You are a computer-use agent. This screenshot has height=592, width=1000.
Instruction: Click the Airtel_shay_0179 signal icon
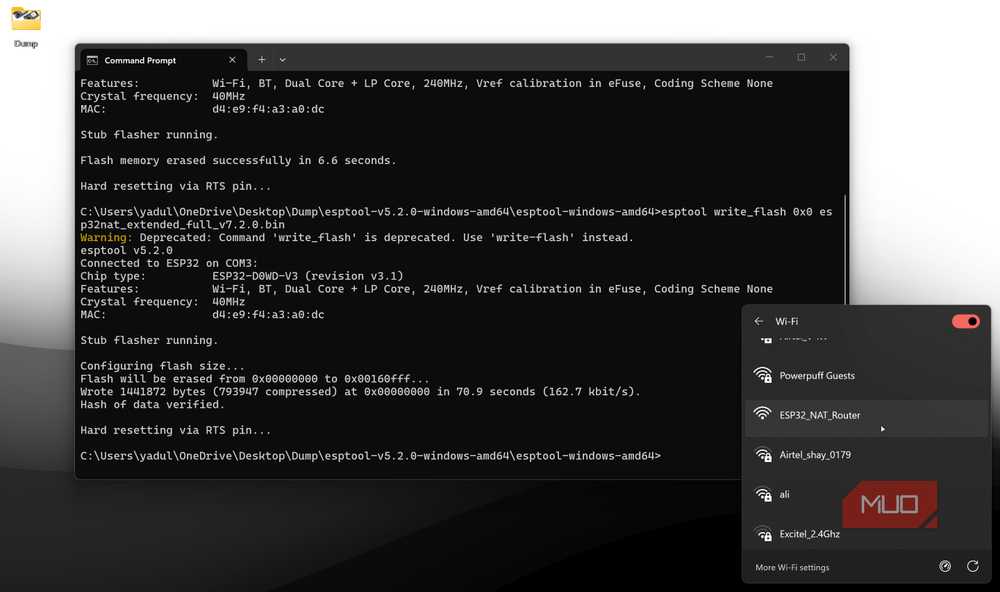coord(763,454)
